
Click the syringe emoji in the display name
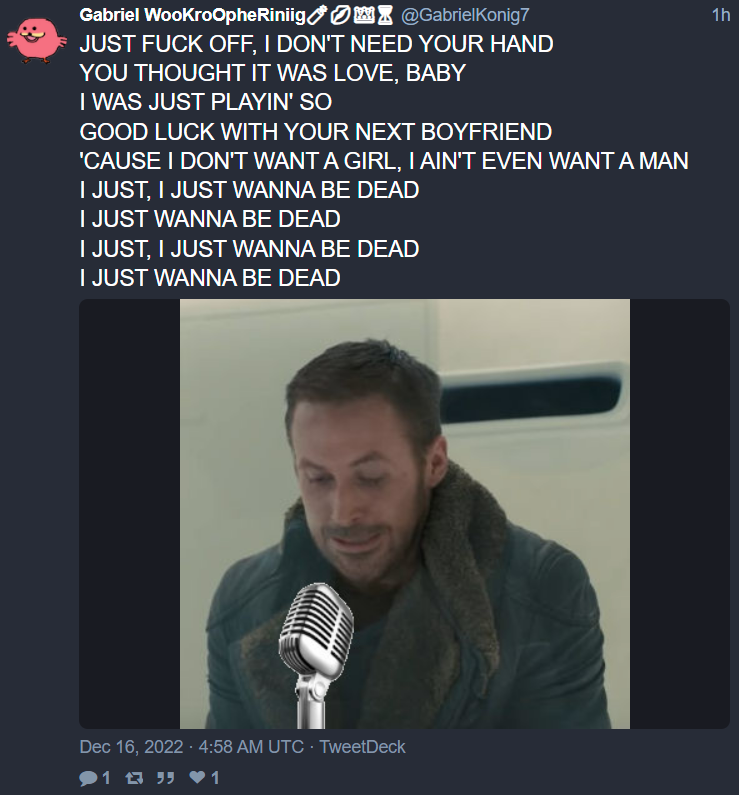[316, 16]
